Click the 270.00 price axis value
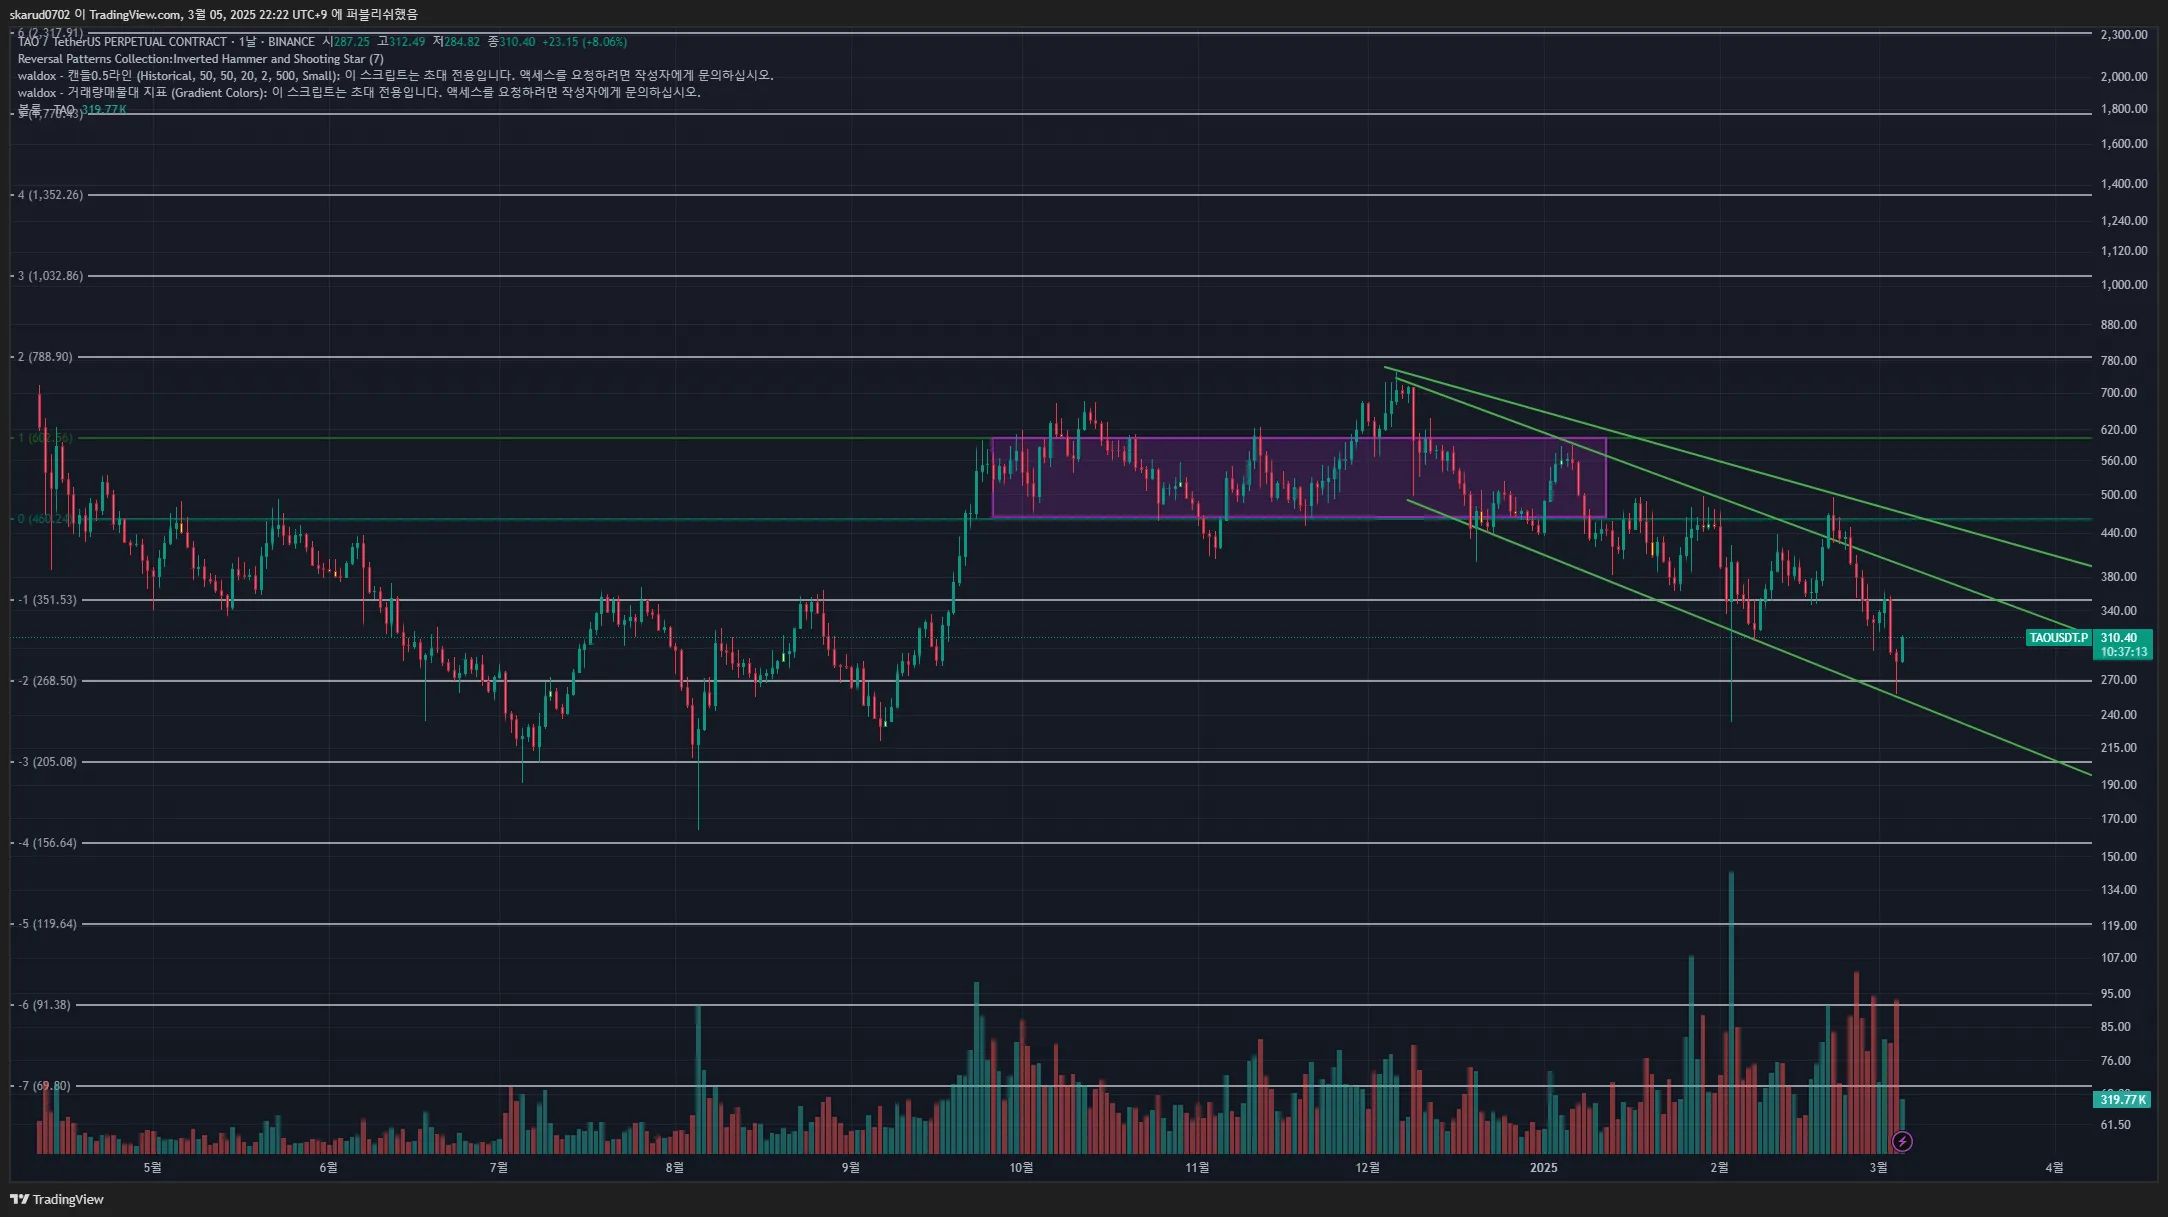The image size is (2168, 1217). 2119,680
